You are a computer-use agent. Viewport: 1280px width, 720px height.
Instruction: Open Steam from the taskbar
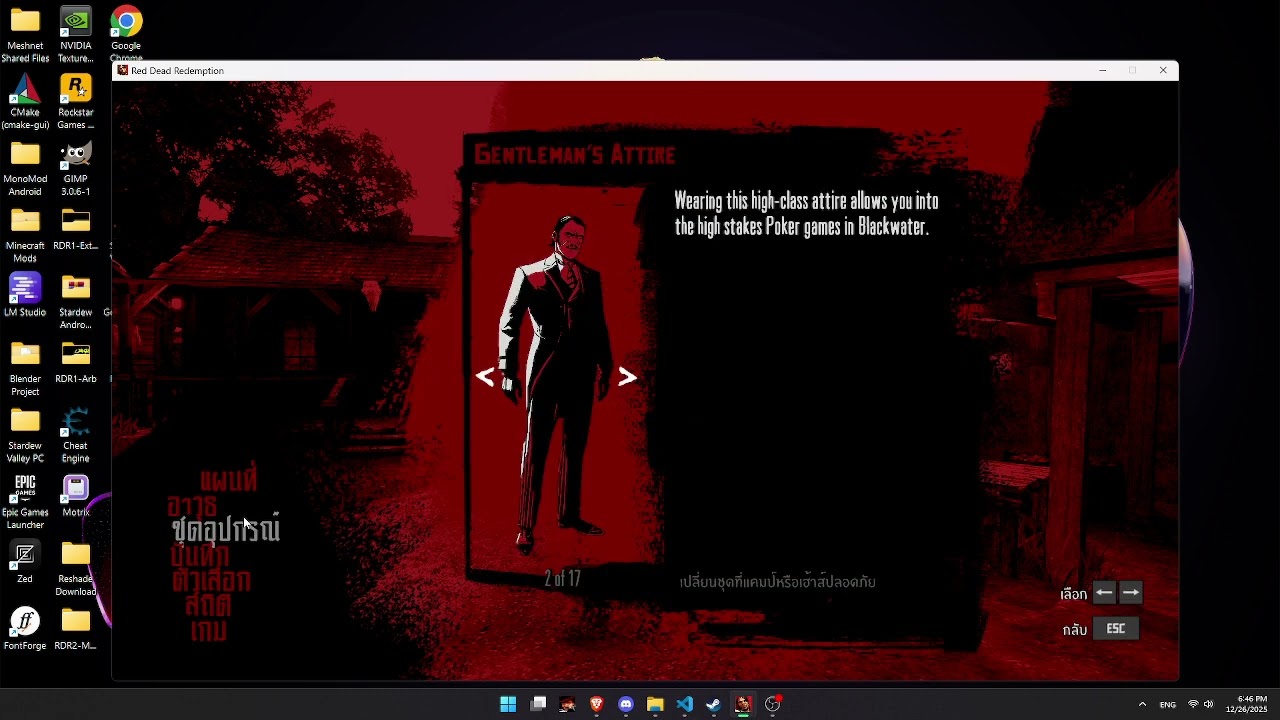(714, 704)
